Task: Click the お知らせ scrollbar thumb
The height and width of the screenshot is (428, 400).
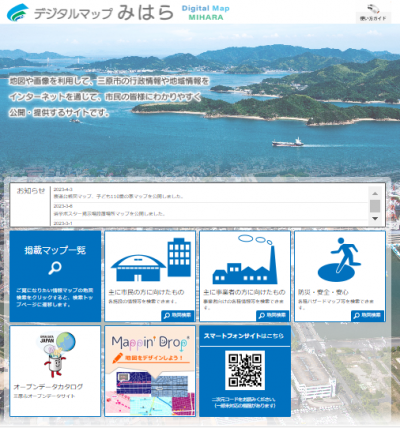Action: coord(375,206)
